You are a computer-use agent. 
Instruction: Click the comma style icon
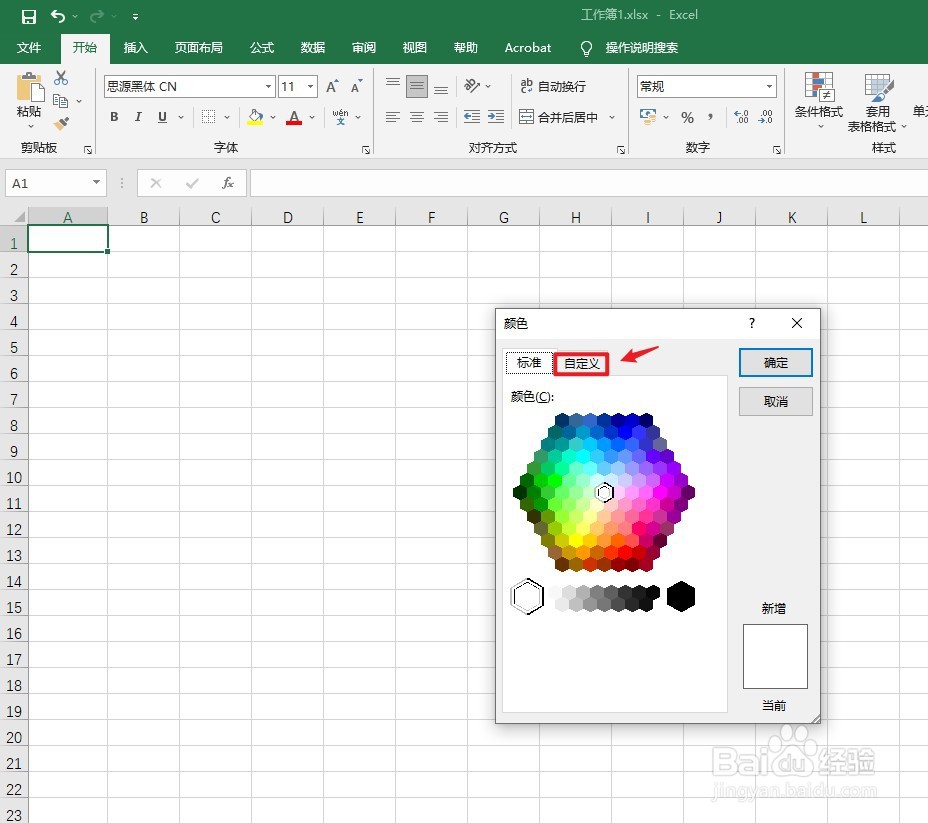click(710, 117)
